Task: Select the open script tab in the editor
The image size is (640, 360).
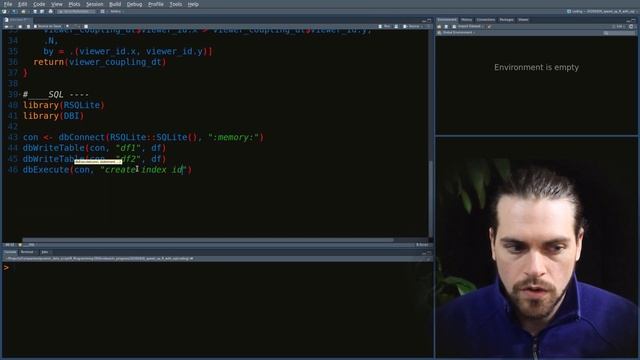Action: click(x=17, y=20)
